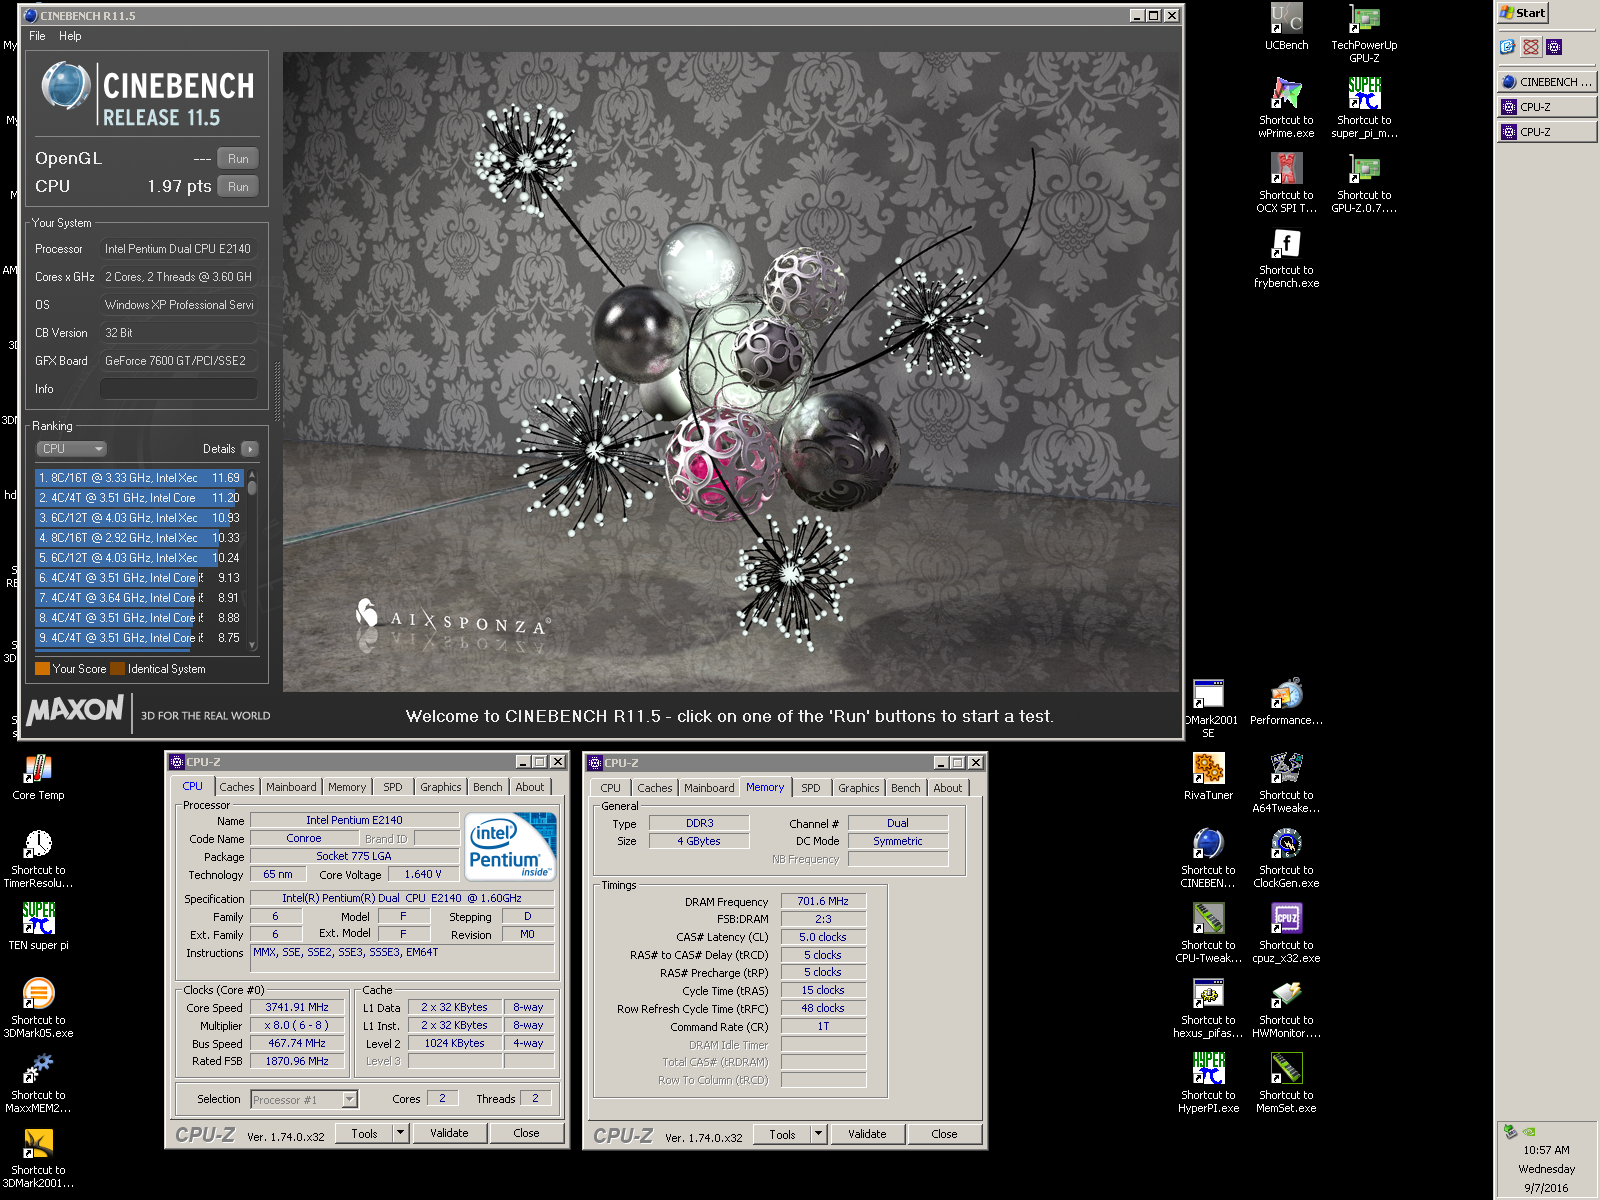
Task: Click the Intel Pentium inside logo in CPU-Z
Action: (511, 846)
